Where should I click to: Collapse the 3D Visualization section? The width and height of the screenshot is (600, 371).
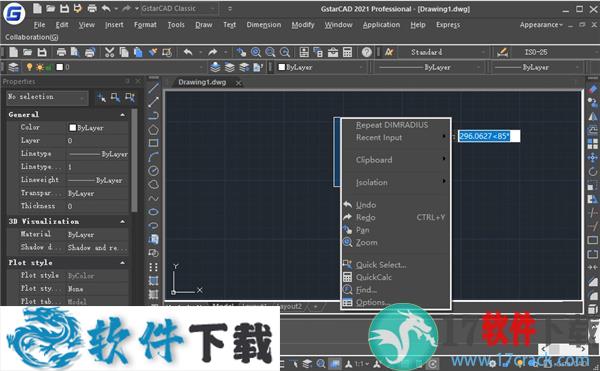point(122,221)
